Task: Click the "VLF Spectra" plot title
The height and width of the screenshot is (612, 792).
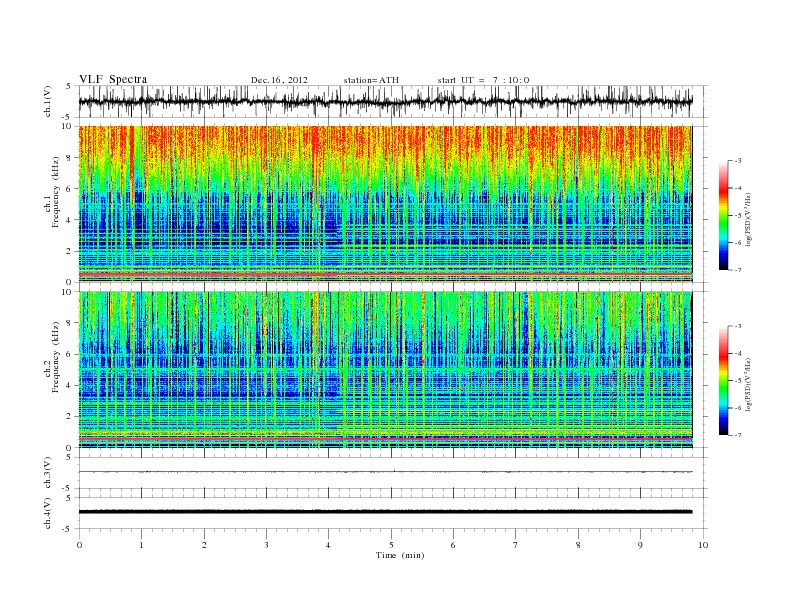Action: click(x=113, y=79)
